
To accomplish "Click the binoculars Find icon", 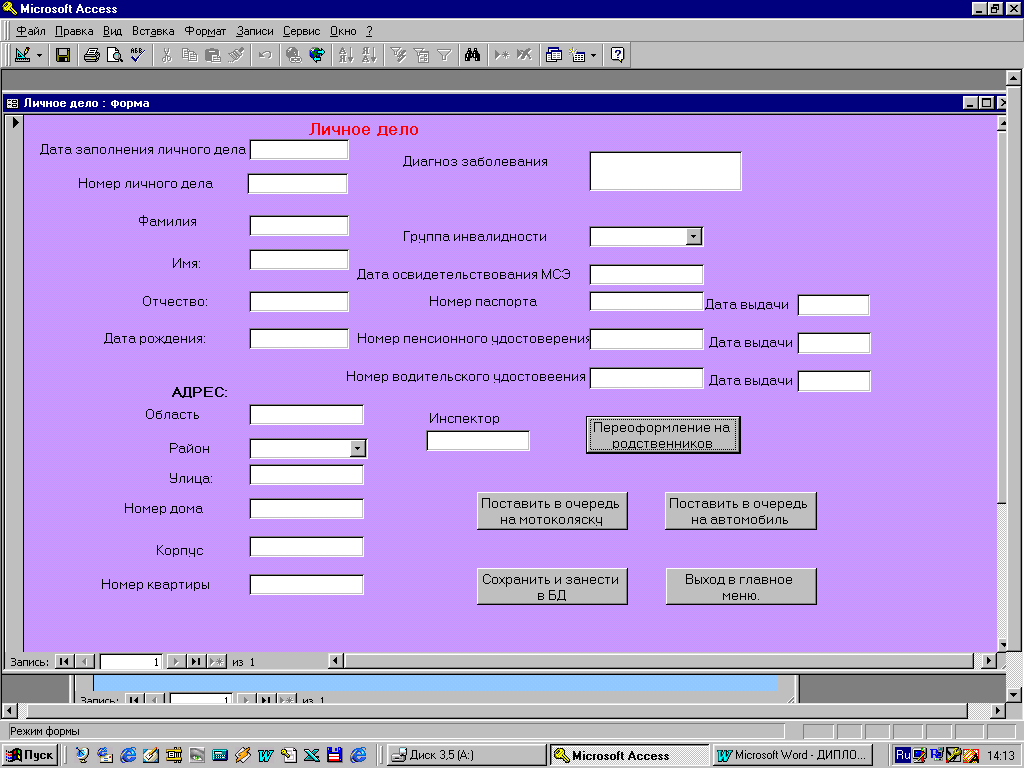I will coord(473,55).
